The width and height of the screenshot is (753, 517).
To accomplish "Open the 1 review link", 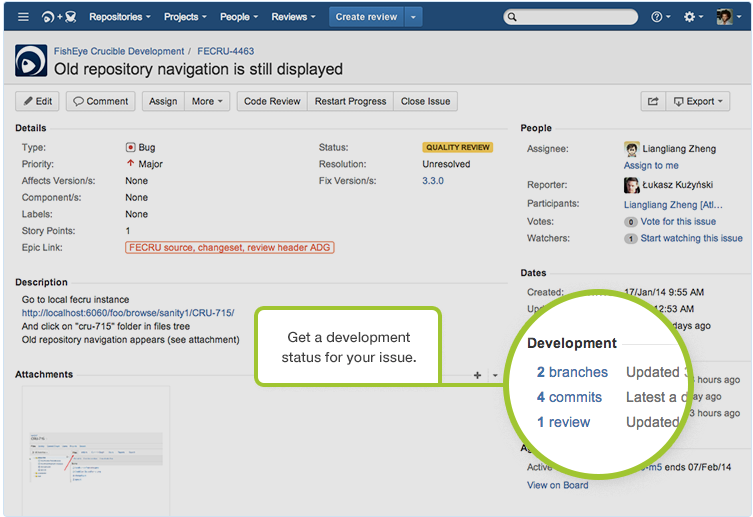I will pos(563,422).
